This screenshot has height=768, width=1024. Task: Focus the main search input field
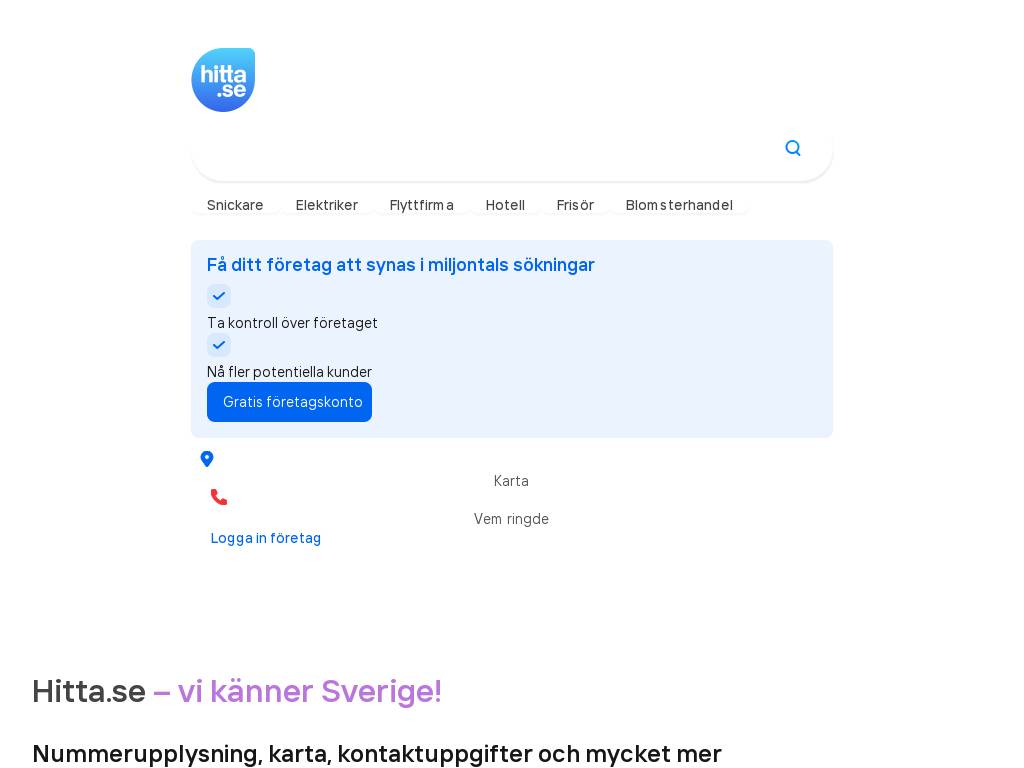480,149
